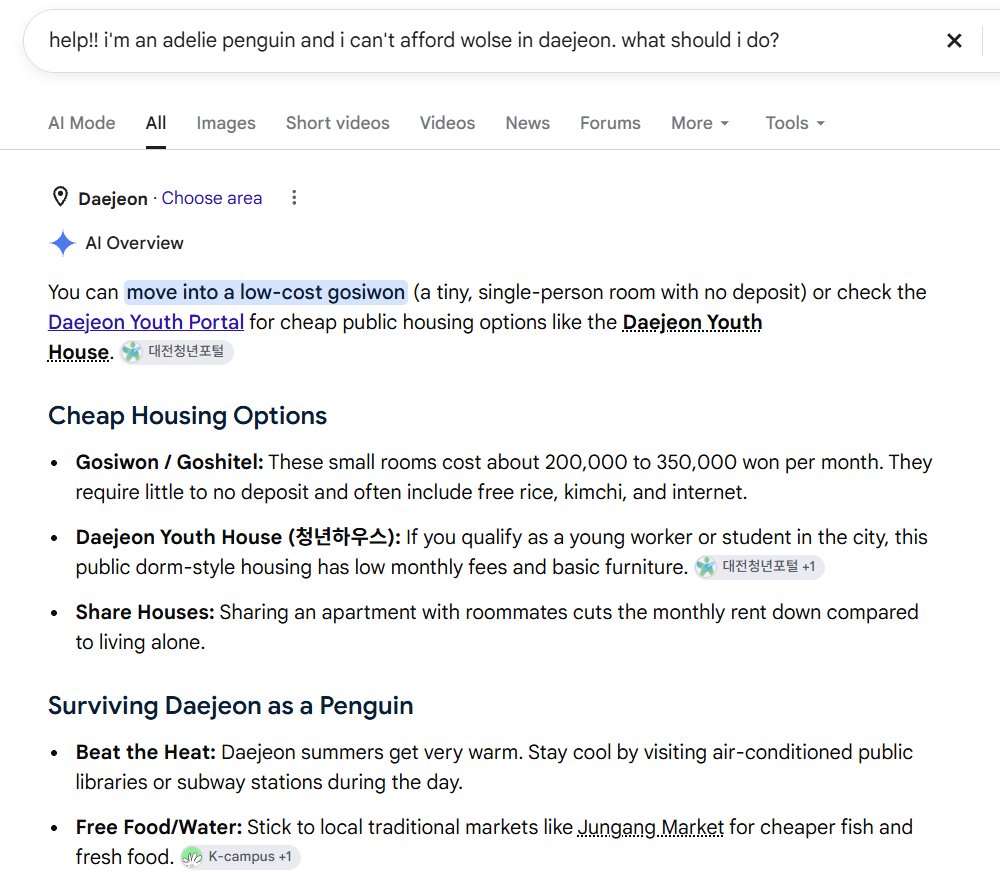Viewport: 1000px width, 877px height.
Task: Click the 'AI Overview' label text
Action: pos(135,243)
